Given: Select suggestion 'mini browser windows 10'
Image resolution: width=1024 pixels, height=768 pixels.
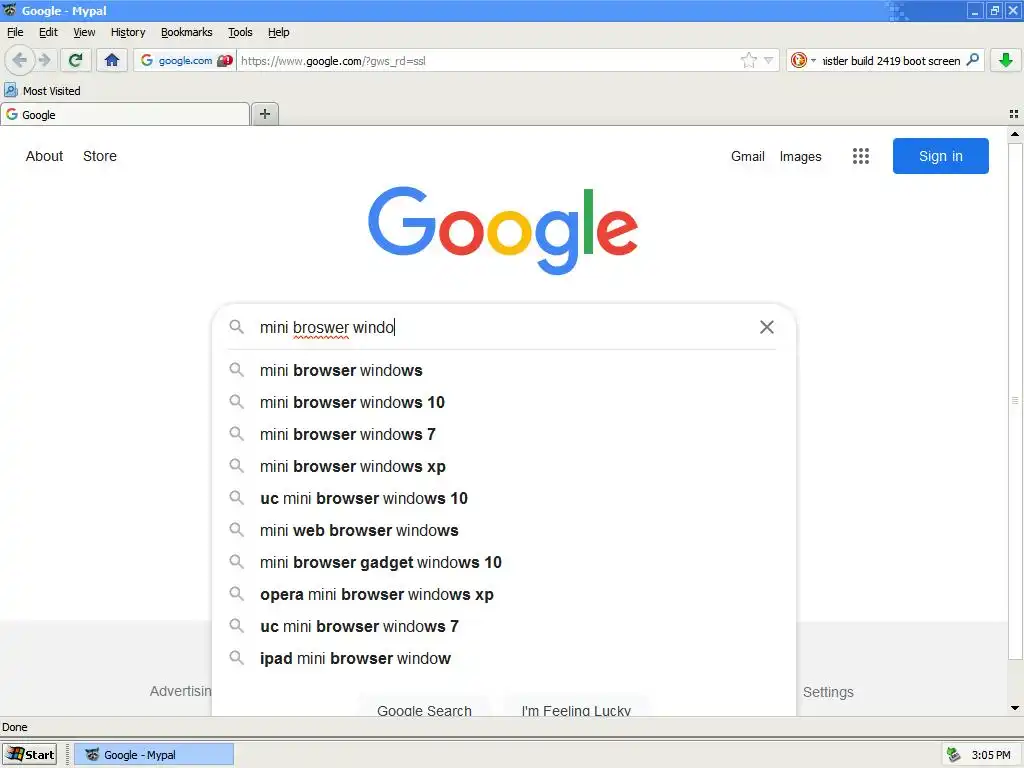Looking at the screenshot, I should [503, 402].
